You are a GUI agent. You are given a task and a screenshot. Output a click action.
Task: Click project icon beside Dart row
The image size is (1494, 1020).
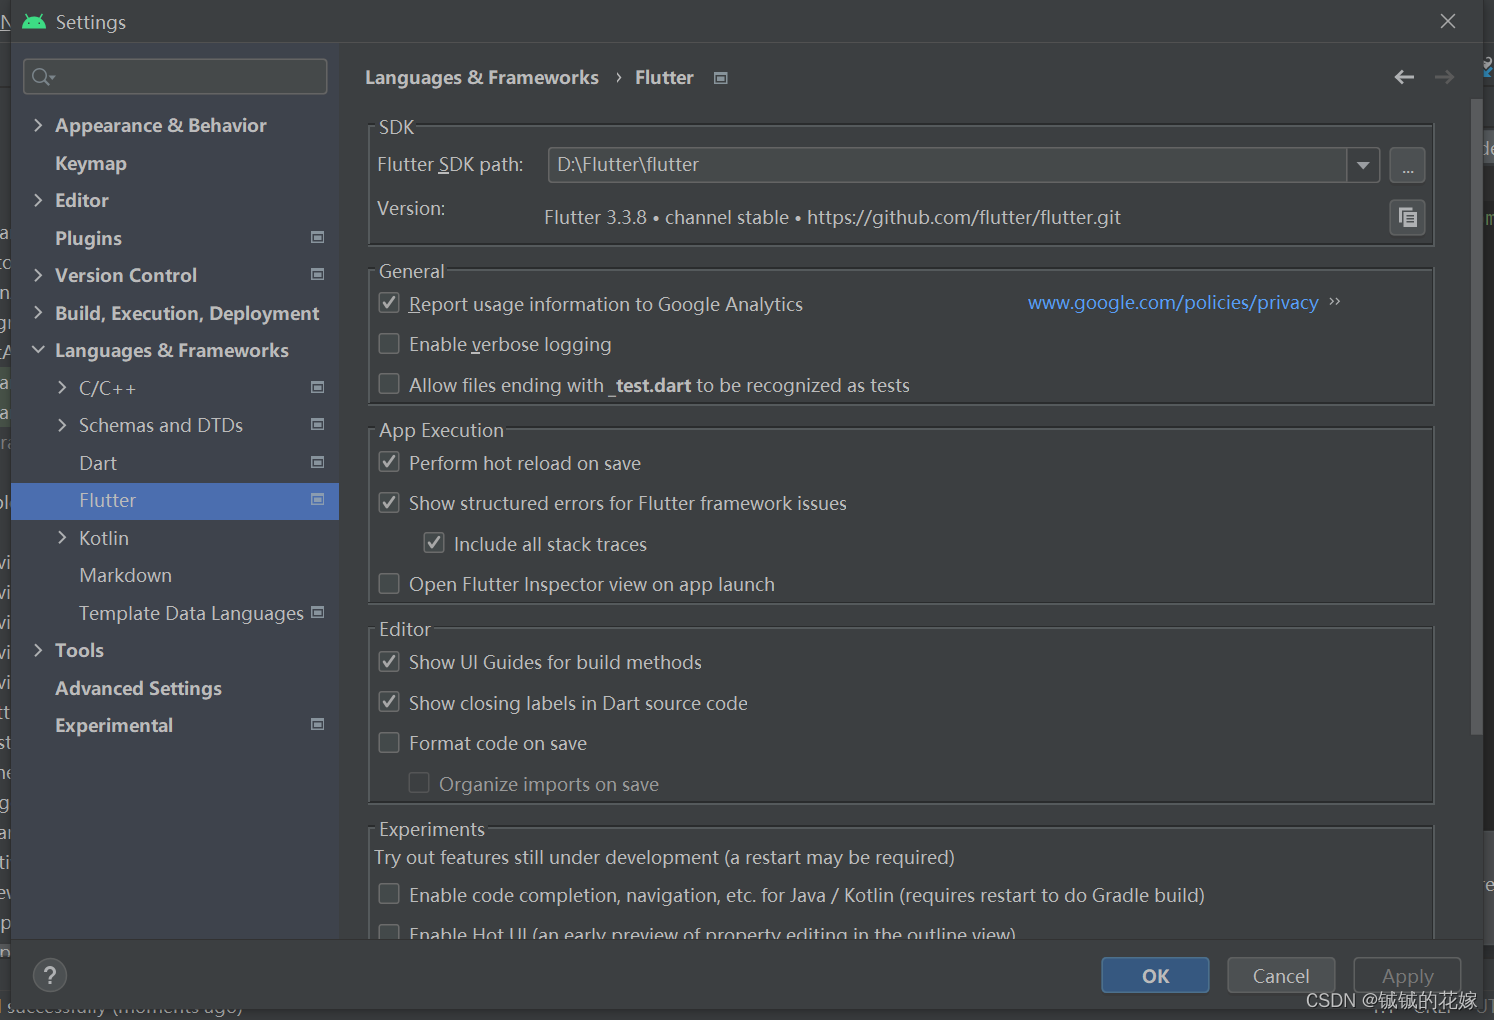click(x=318, y=462)
